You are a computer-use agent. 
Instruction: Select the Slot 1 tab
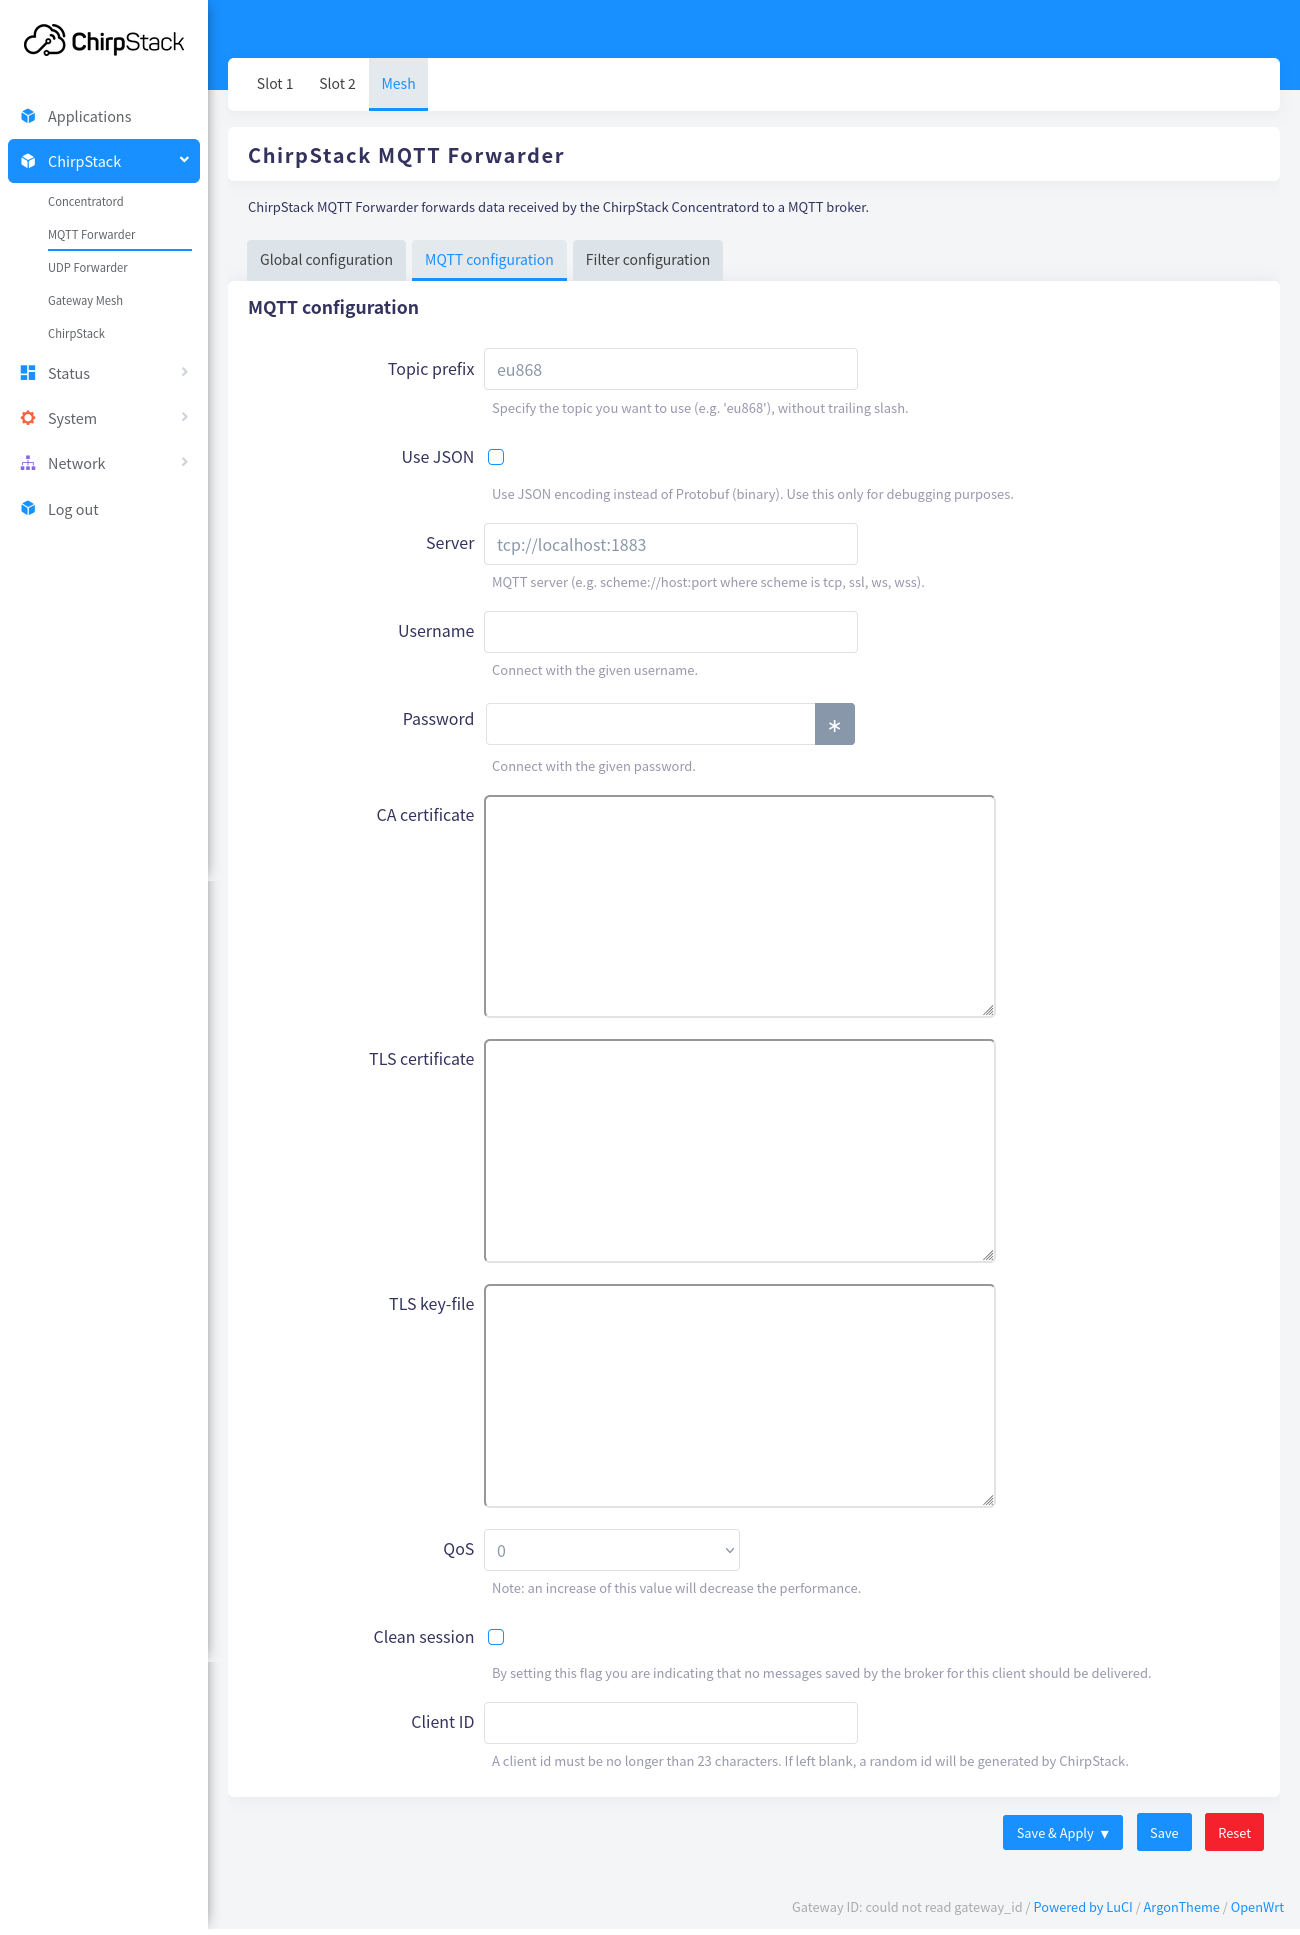point(275,84)
